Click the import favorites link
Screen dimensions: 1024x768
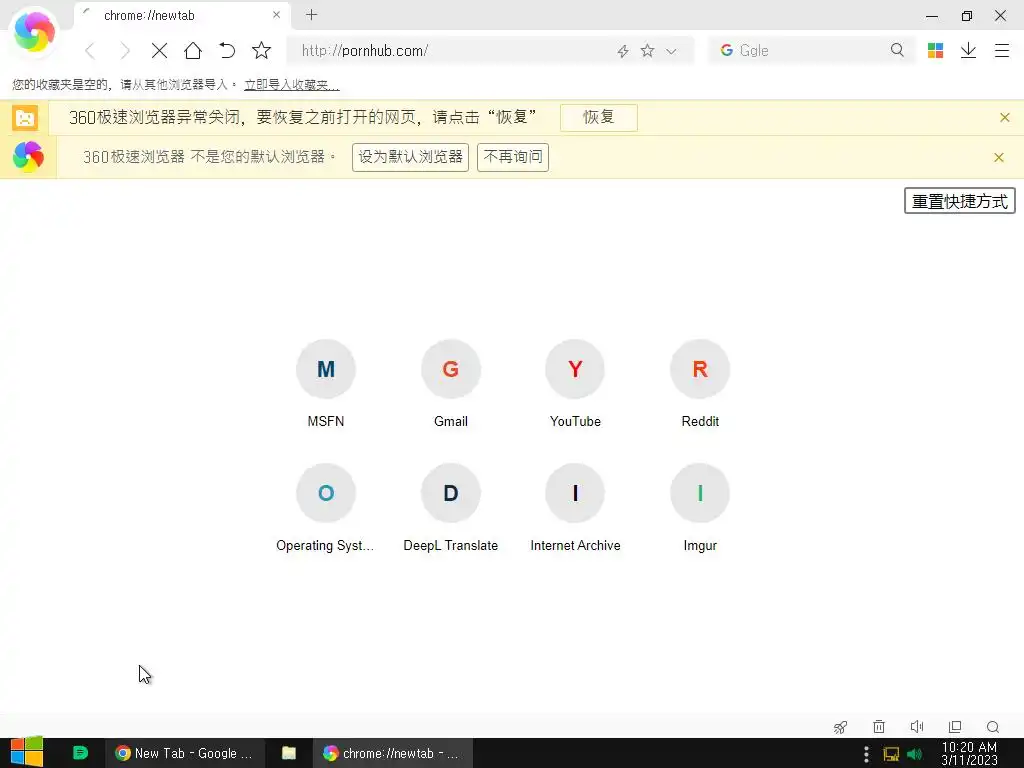[291, 85]
